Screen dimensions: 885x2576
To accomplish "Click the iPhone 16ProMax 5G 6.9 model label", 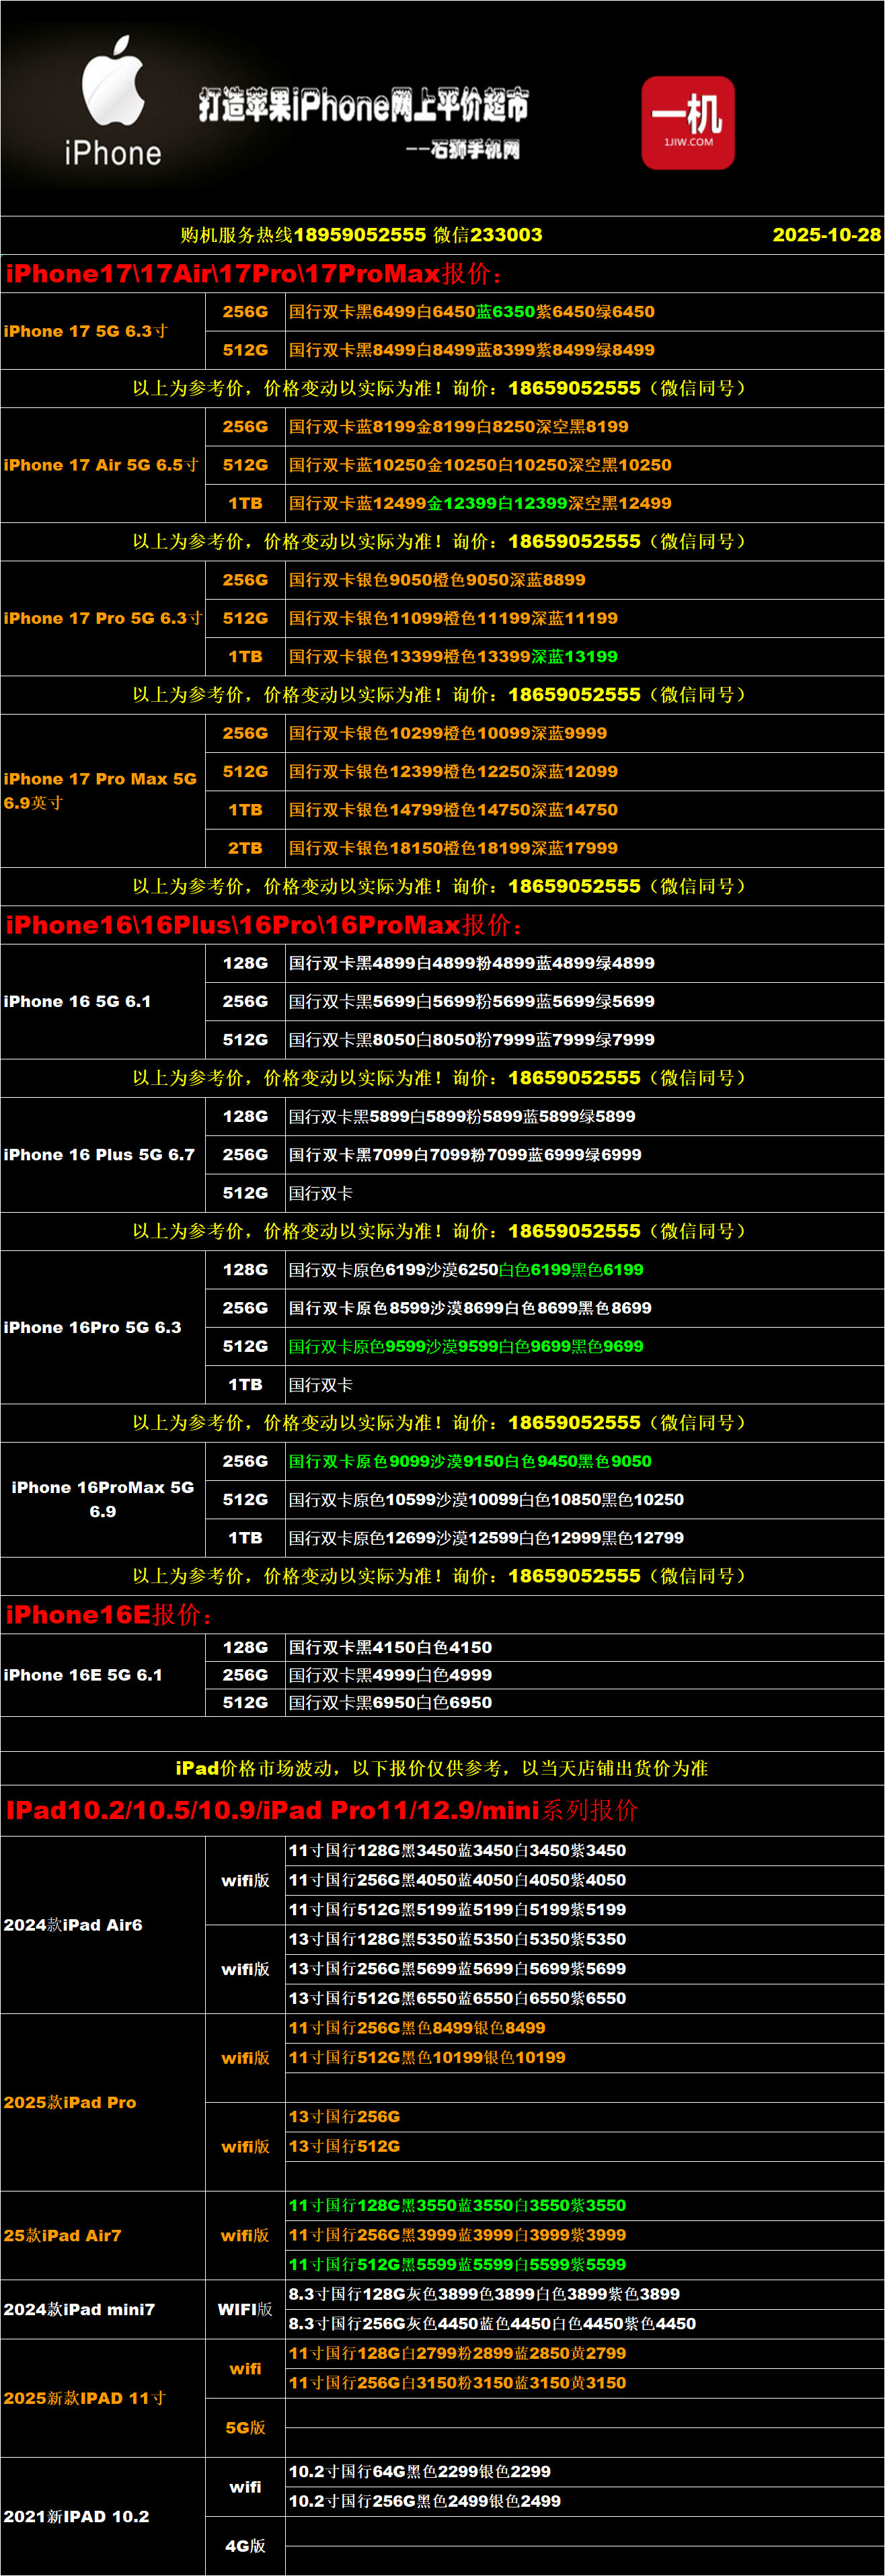I will 102,1499.
